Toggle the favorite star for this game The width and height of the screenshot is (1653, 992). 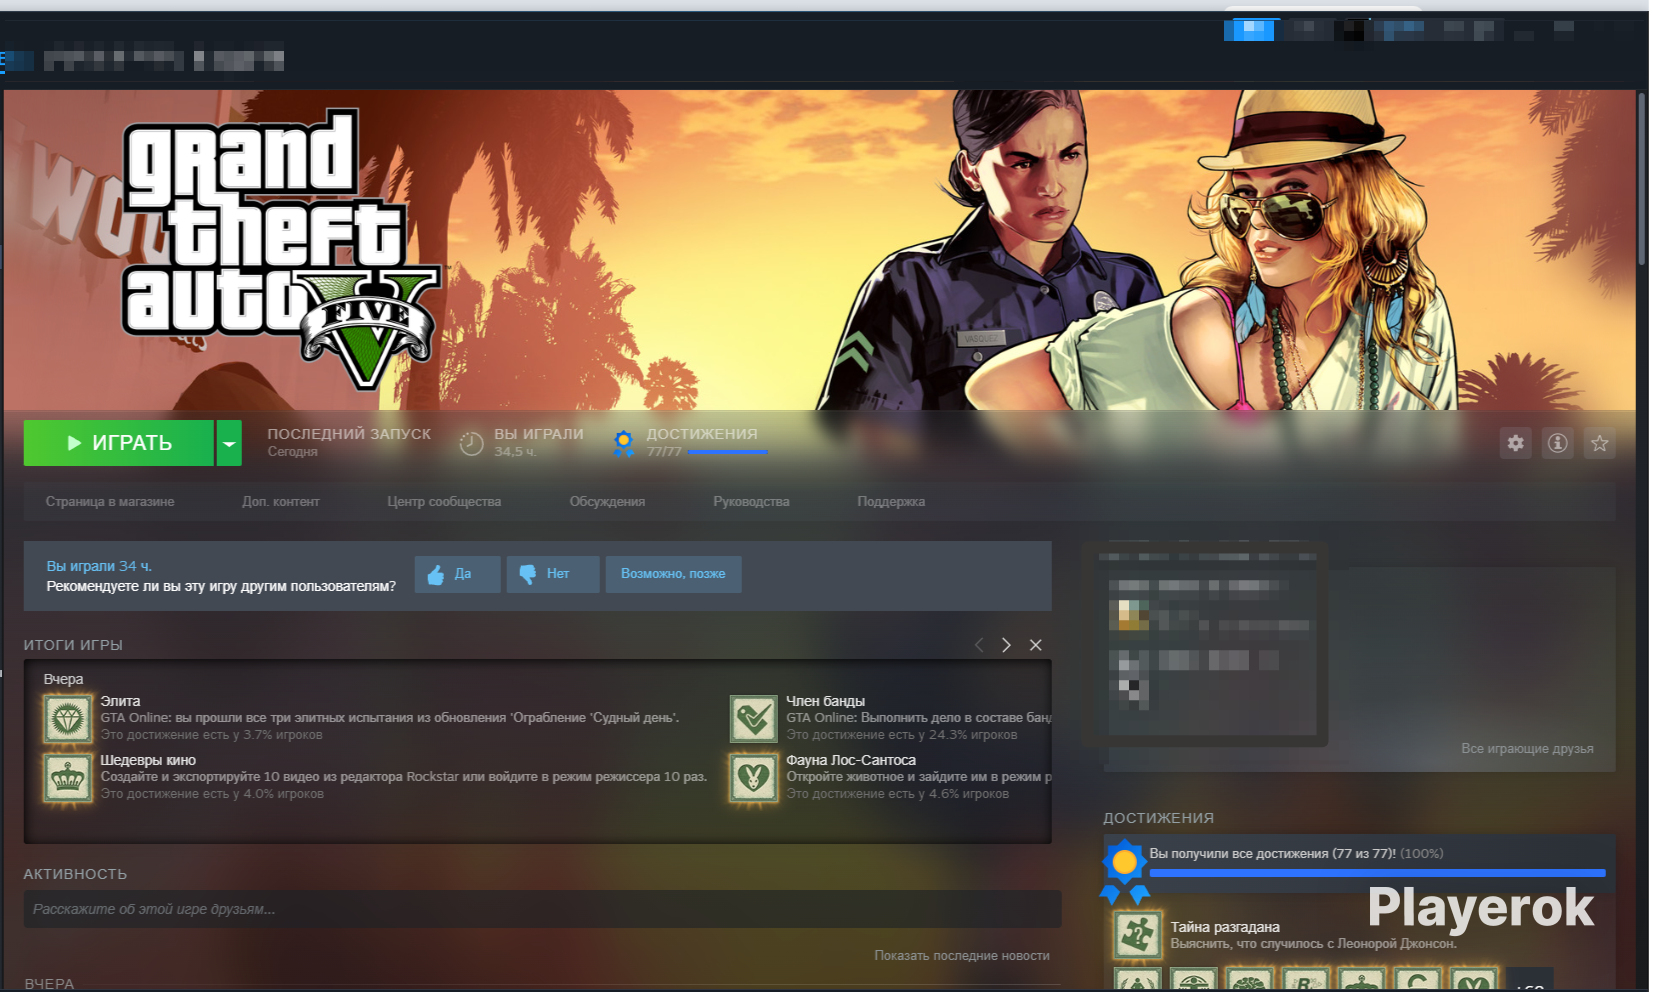point(1599,443)
